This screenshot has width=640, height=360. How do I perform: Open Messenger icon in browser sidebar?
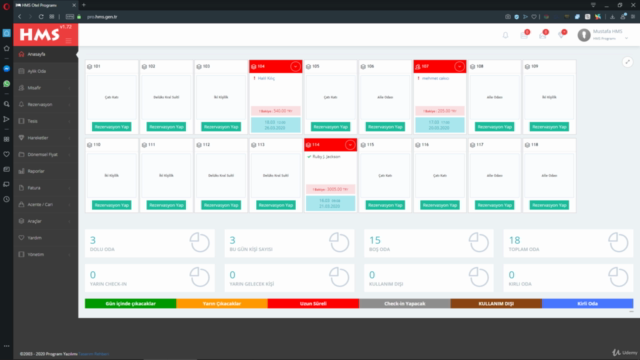(7, 69)
